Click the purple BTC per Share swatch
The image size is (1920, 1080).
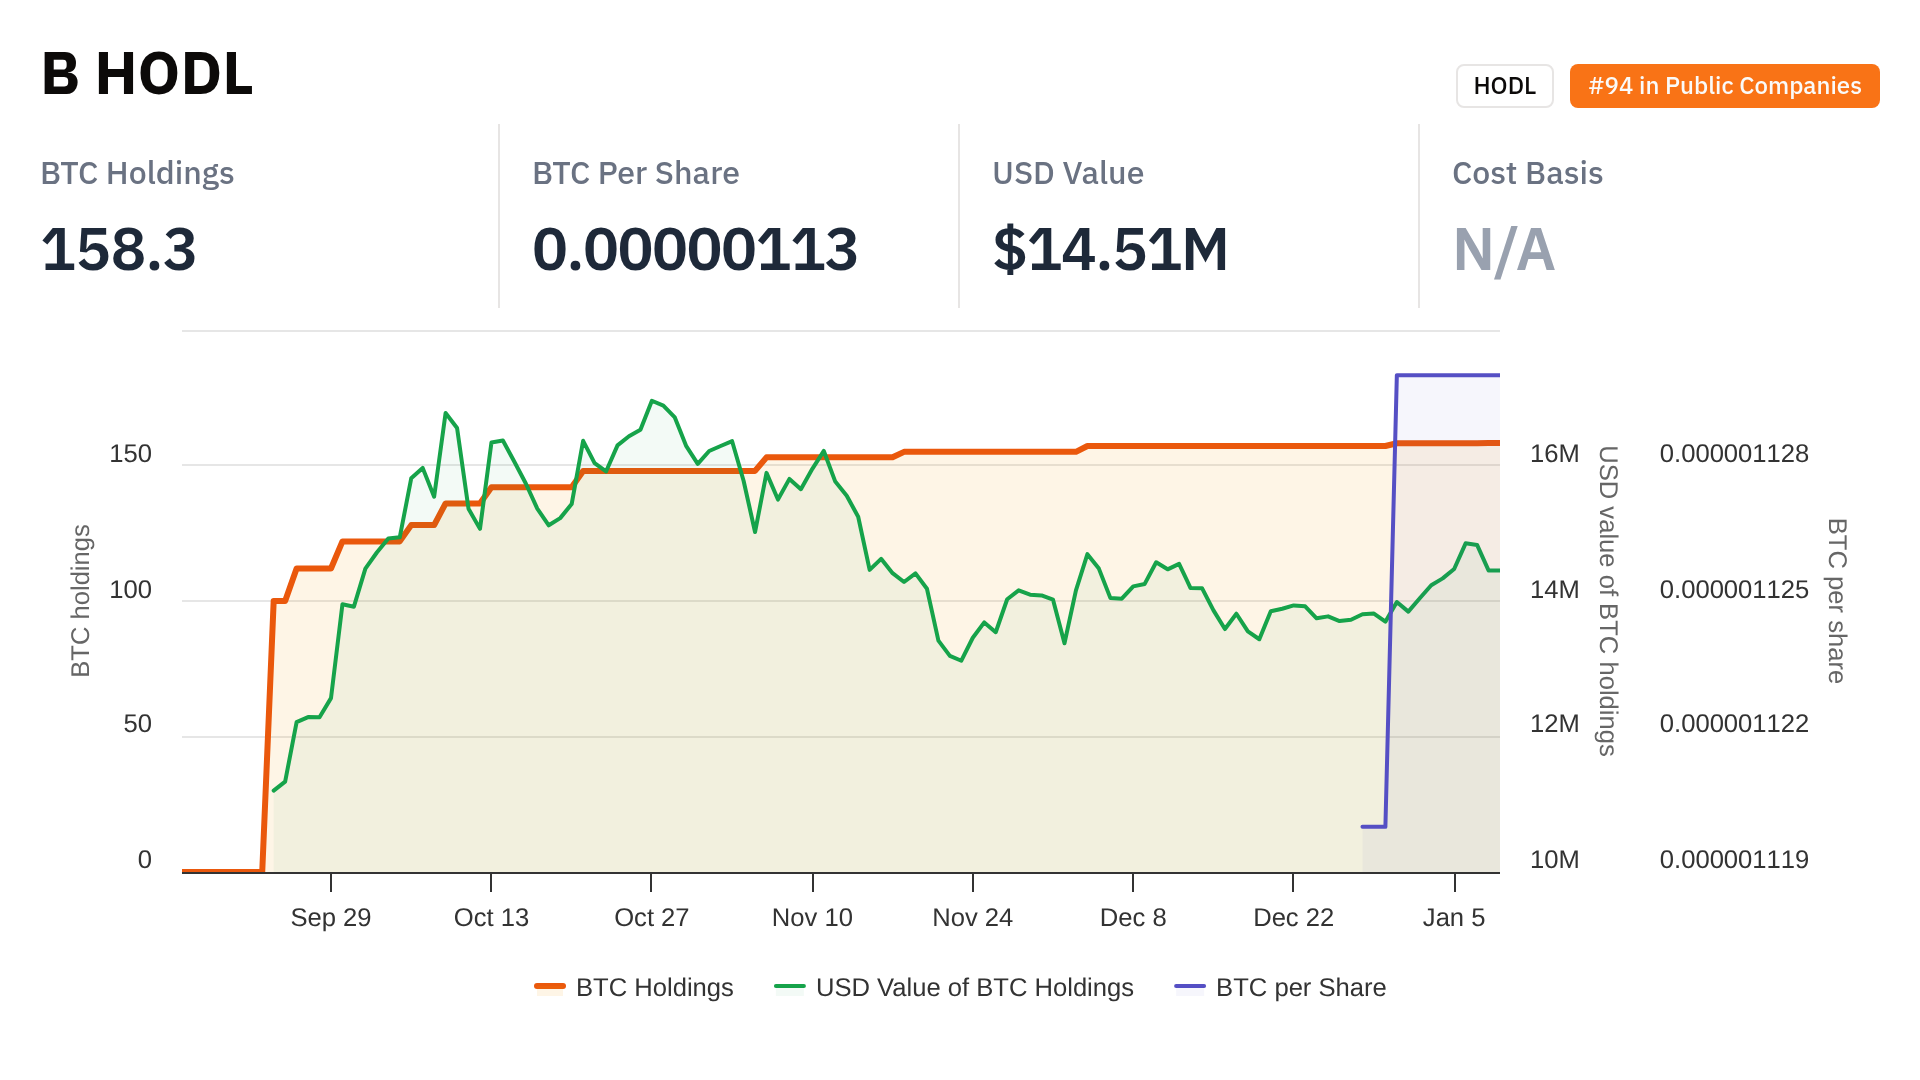1190,988
